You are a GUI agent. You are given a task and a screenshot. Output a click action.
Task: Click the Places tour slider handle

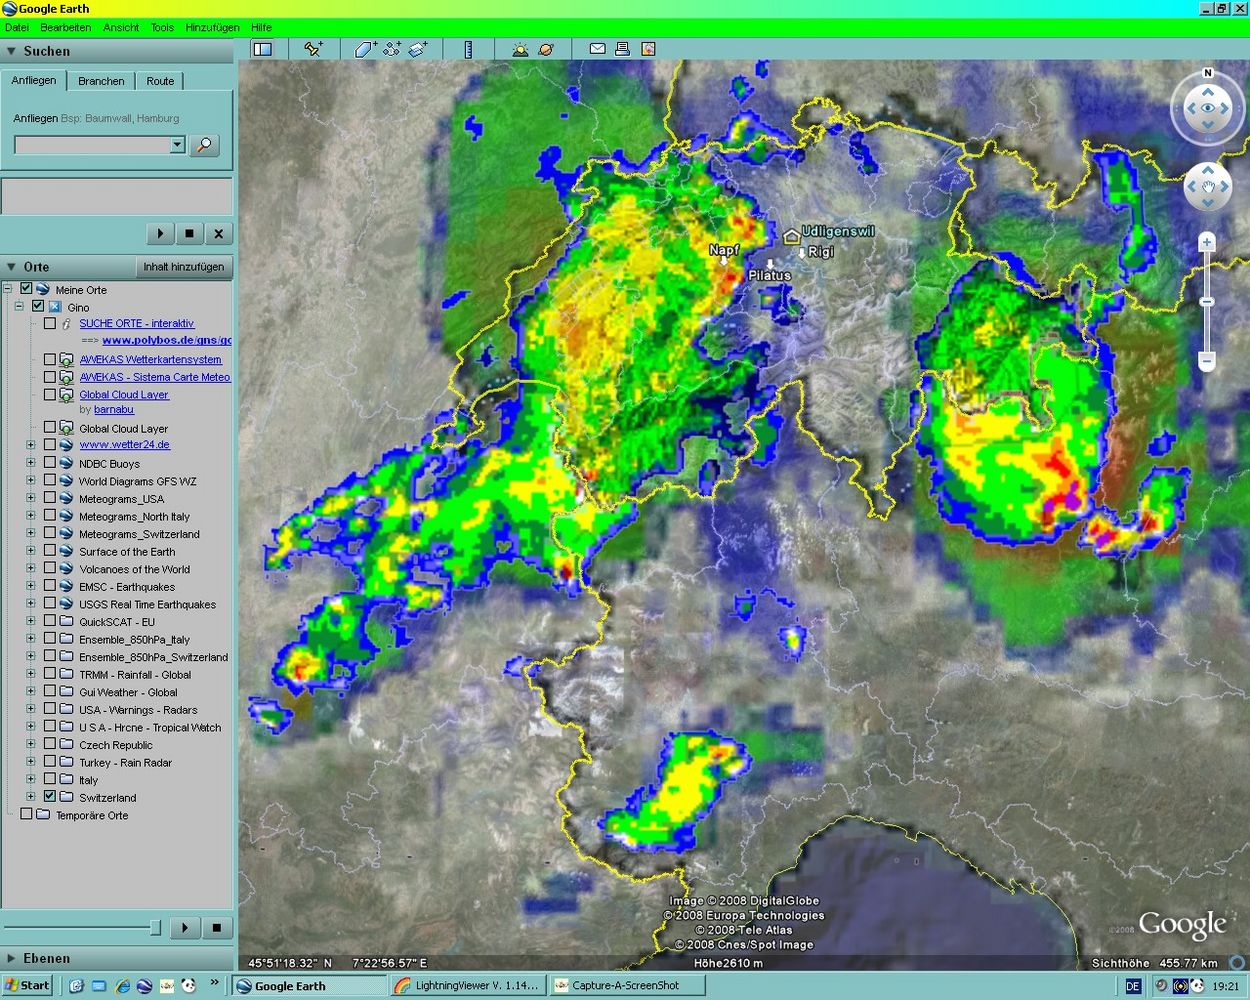click(155, 928)
